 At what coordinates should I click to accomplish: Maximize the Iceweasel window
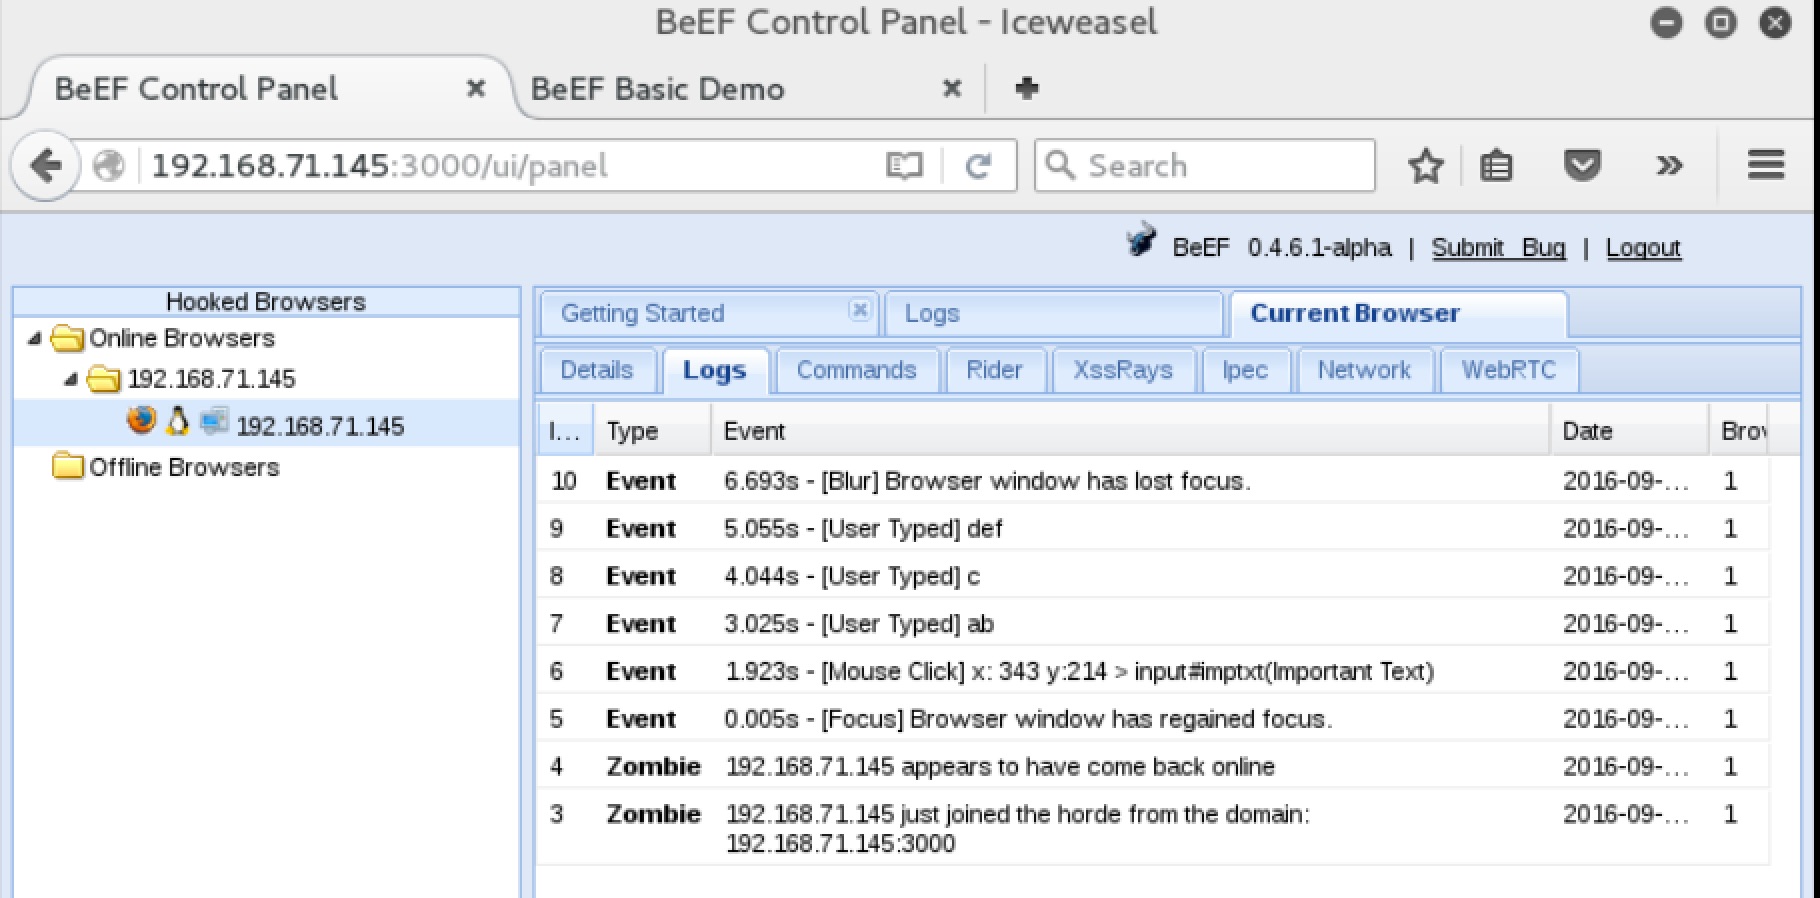1720,23
